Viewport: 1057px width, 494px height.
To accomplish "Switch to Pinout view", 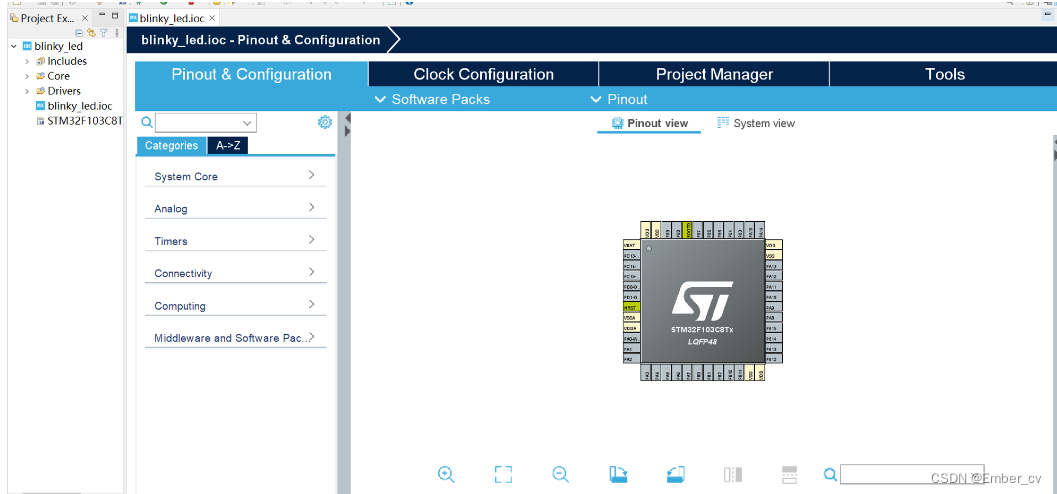I will (649, 123).
